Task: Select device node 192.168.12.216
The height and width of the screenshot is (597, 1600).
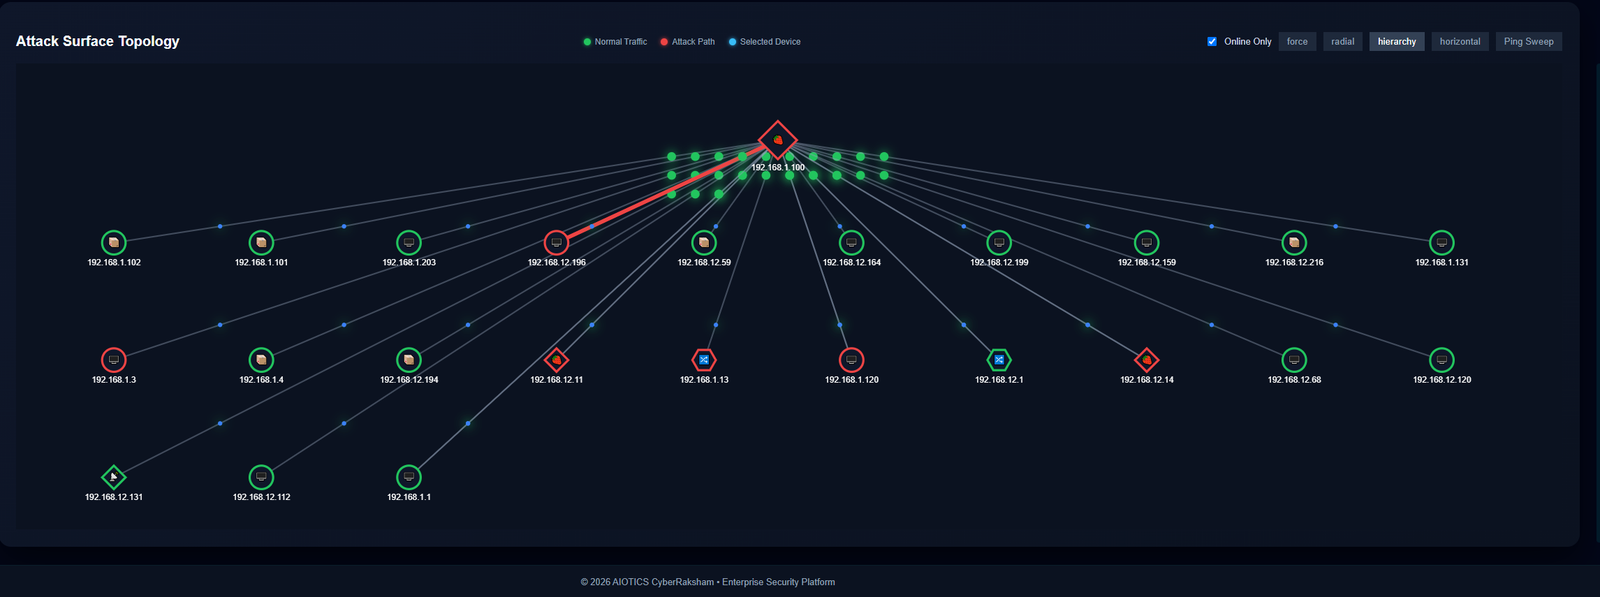Action: click(1294, 242)
